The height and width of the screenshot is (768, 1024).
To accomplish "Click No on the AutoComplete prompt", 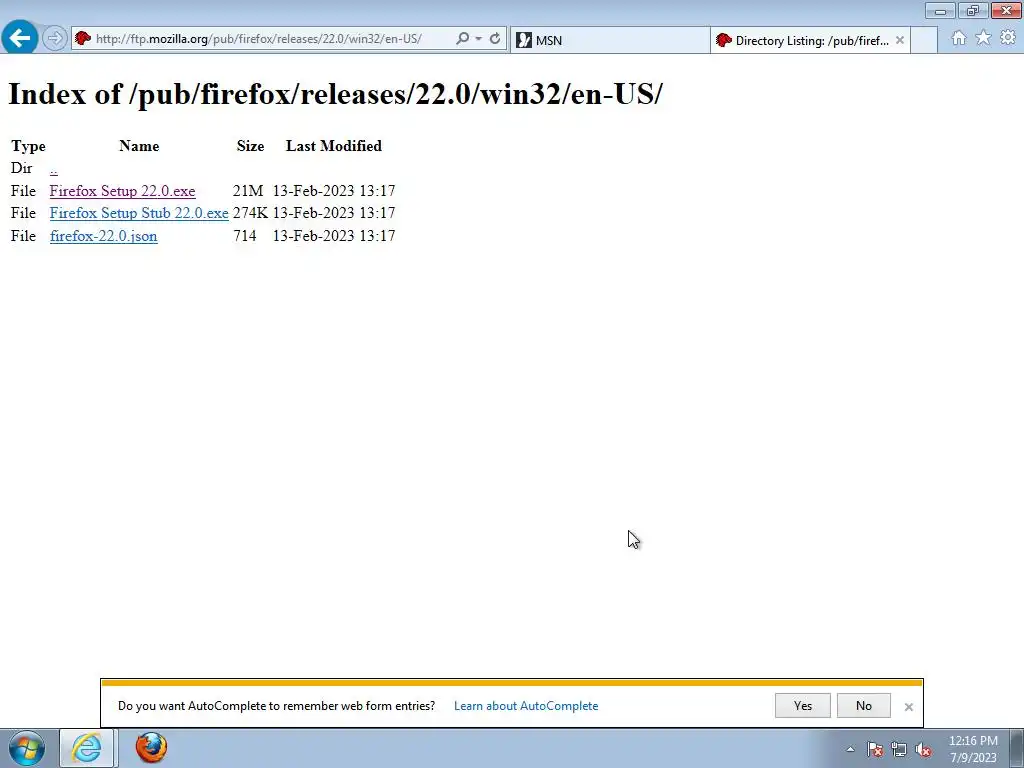I will coord(863,706).
